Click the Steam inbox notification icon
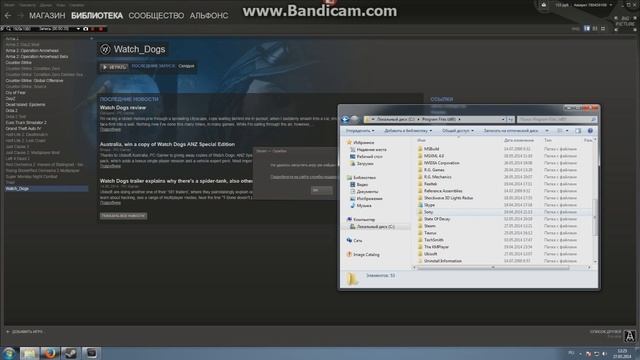Viewport: 640px width, 360px height. click(x=544, y=5)
